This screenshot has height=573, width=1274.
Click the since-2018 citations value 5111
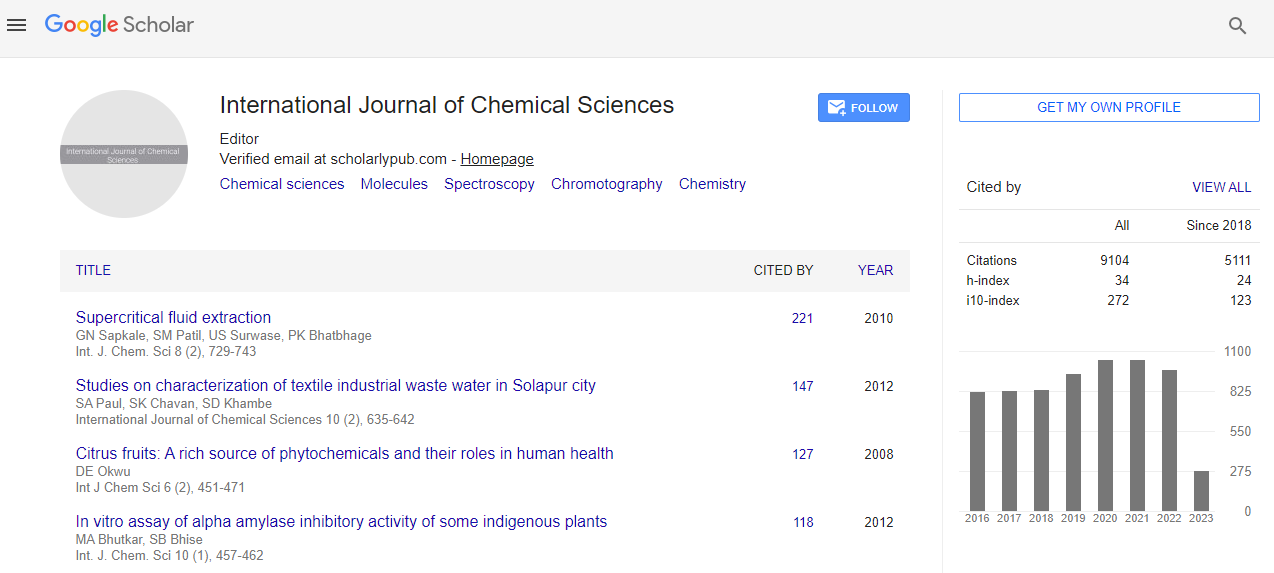point(1237,260)
